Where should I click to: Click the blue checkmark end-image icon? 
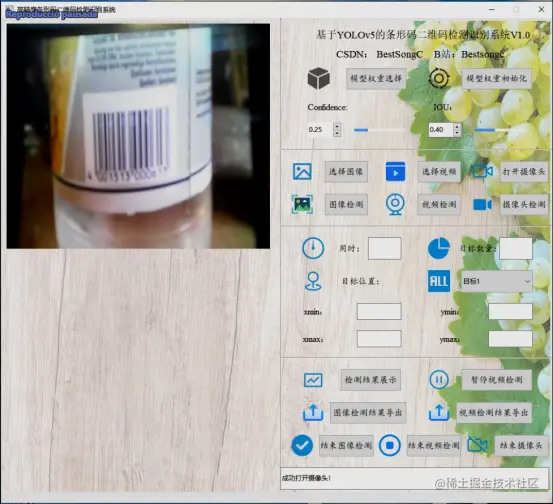[302, 445]
